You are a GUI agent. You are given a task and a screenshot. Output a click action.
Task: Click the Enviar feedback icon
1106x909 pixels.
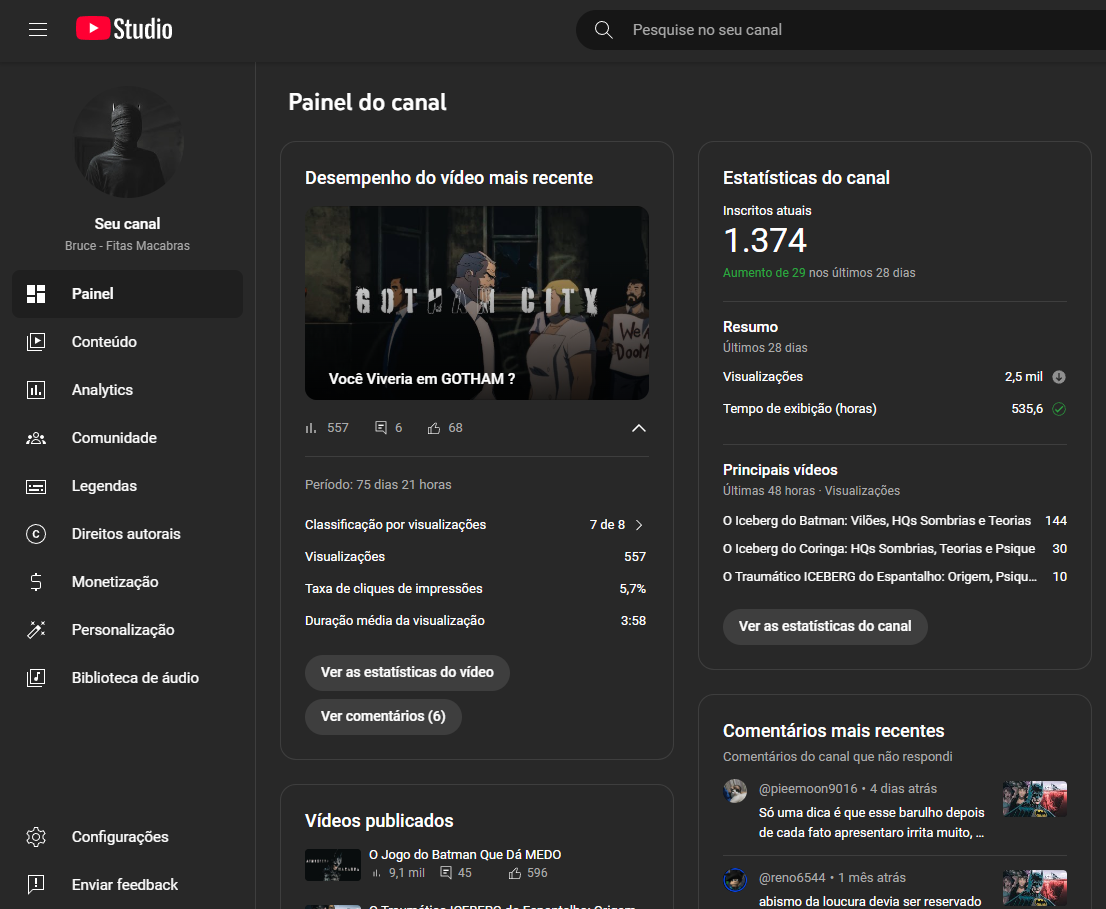pyautogui.click(x=36, y=884)
